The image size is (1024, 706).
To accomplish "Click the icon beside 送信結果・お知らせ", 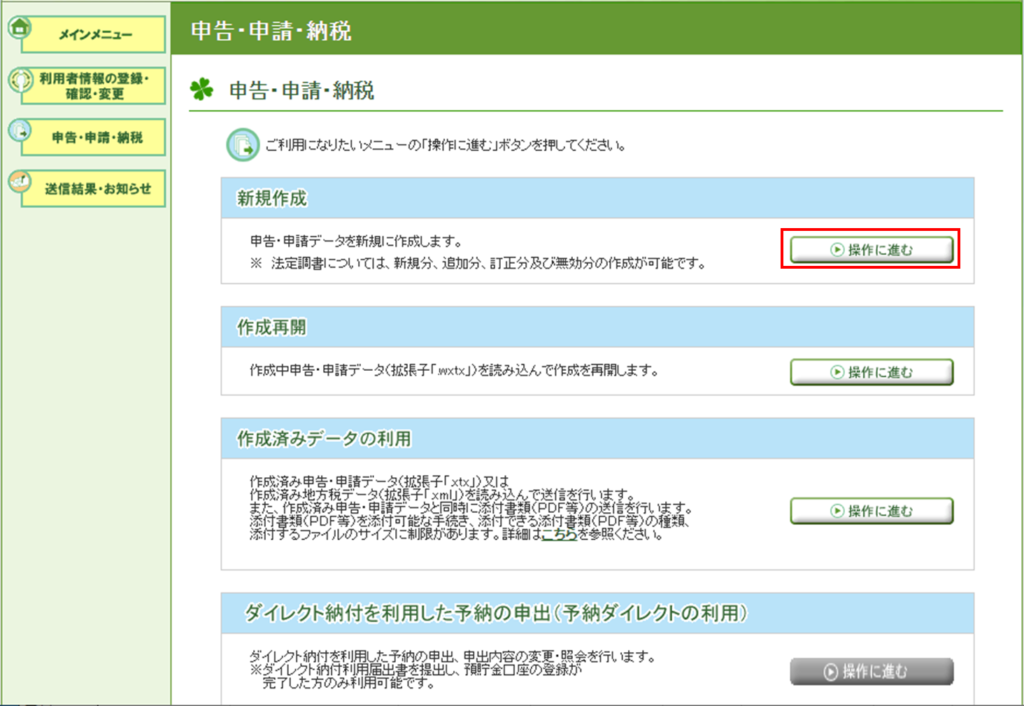I will click(x=18, y=182).
